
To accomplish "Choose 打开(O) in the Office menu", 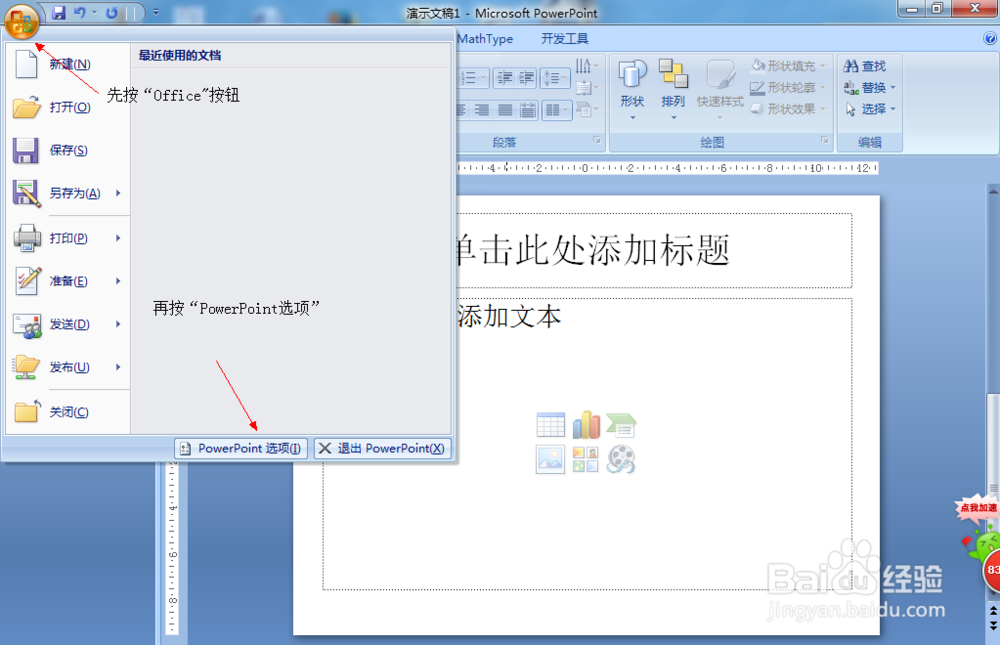I will click(x=67, y=107).
